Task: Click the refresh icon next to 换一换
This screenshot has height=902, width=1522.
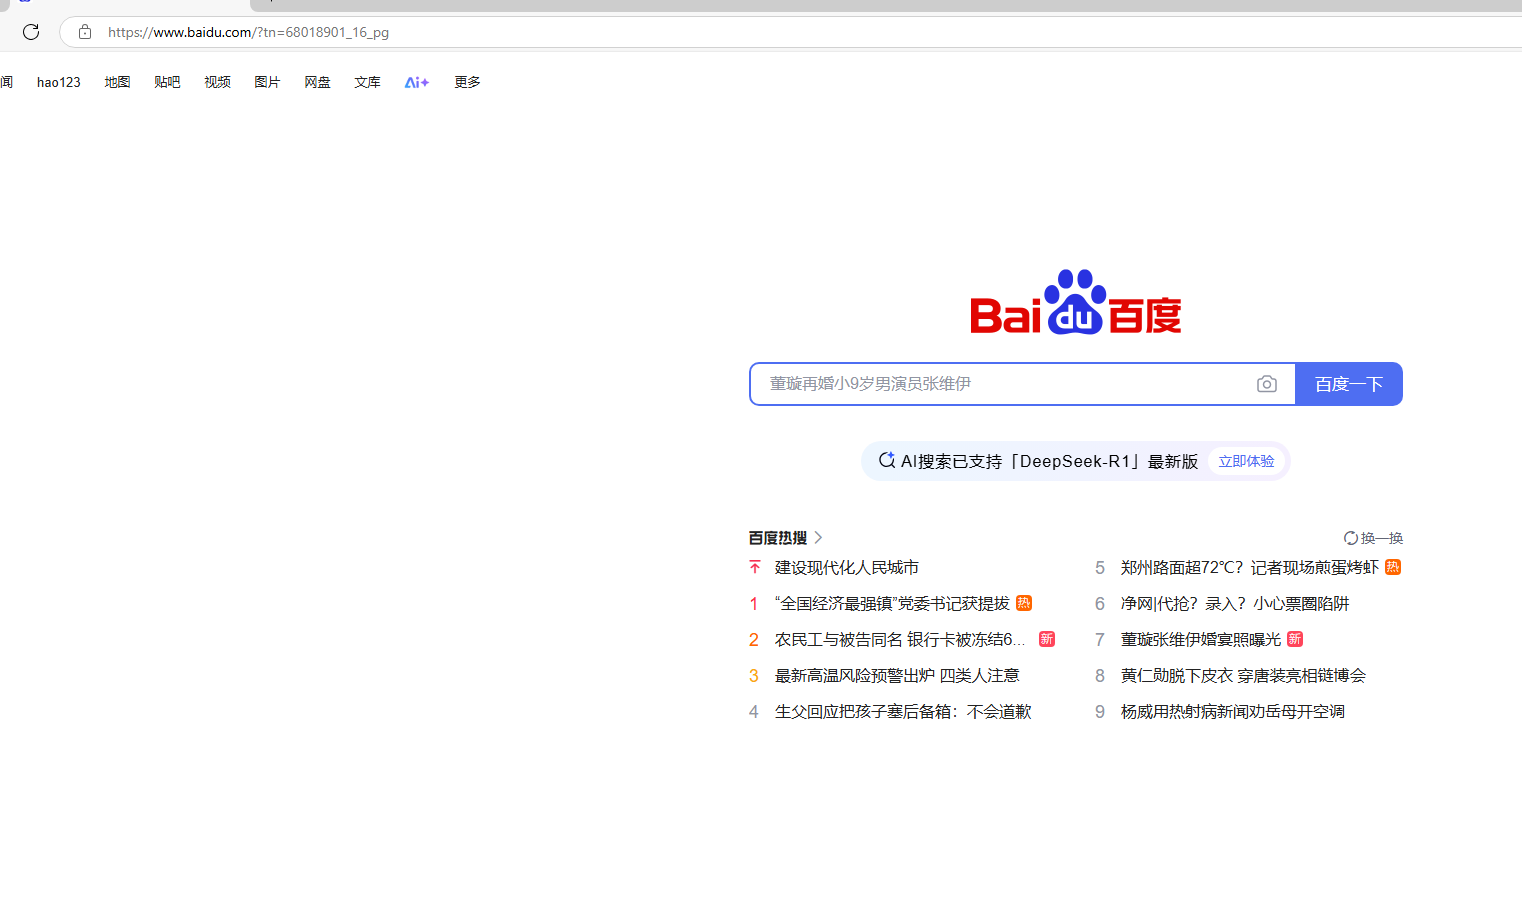Action: pyautogui.click(x=1351, y=538)
